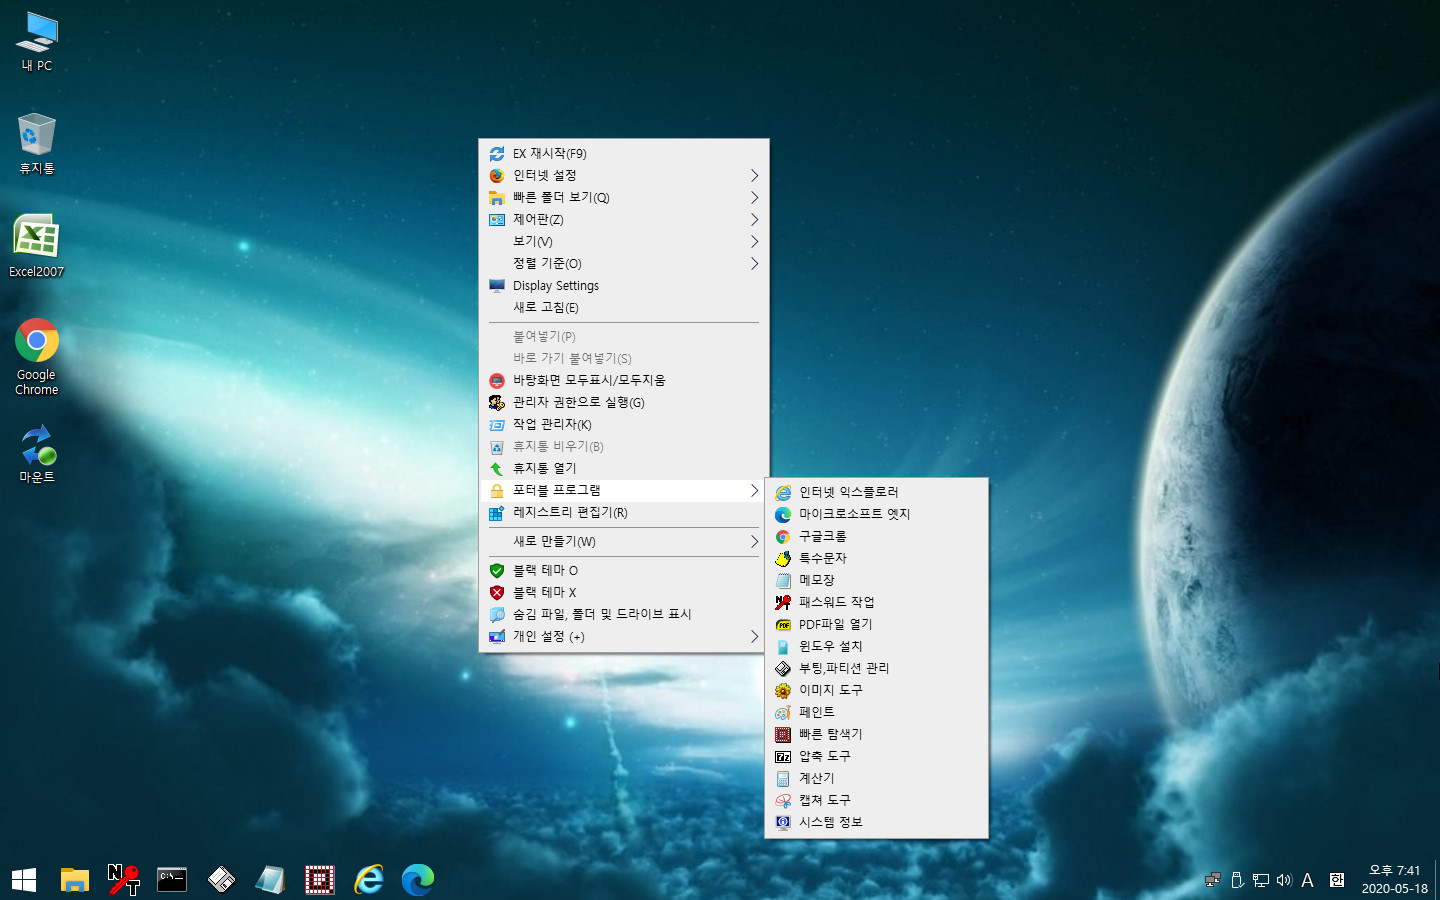Screen dimensions: 1440x900
Task: Open 레지스트리 편집기(R) entry
Action: coord(624,512)
